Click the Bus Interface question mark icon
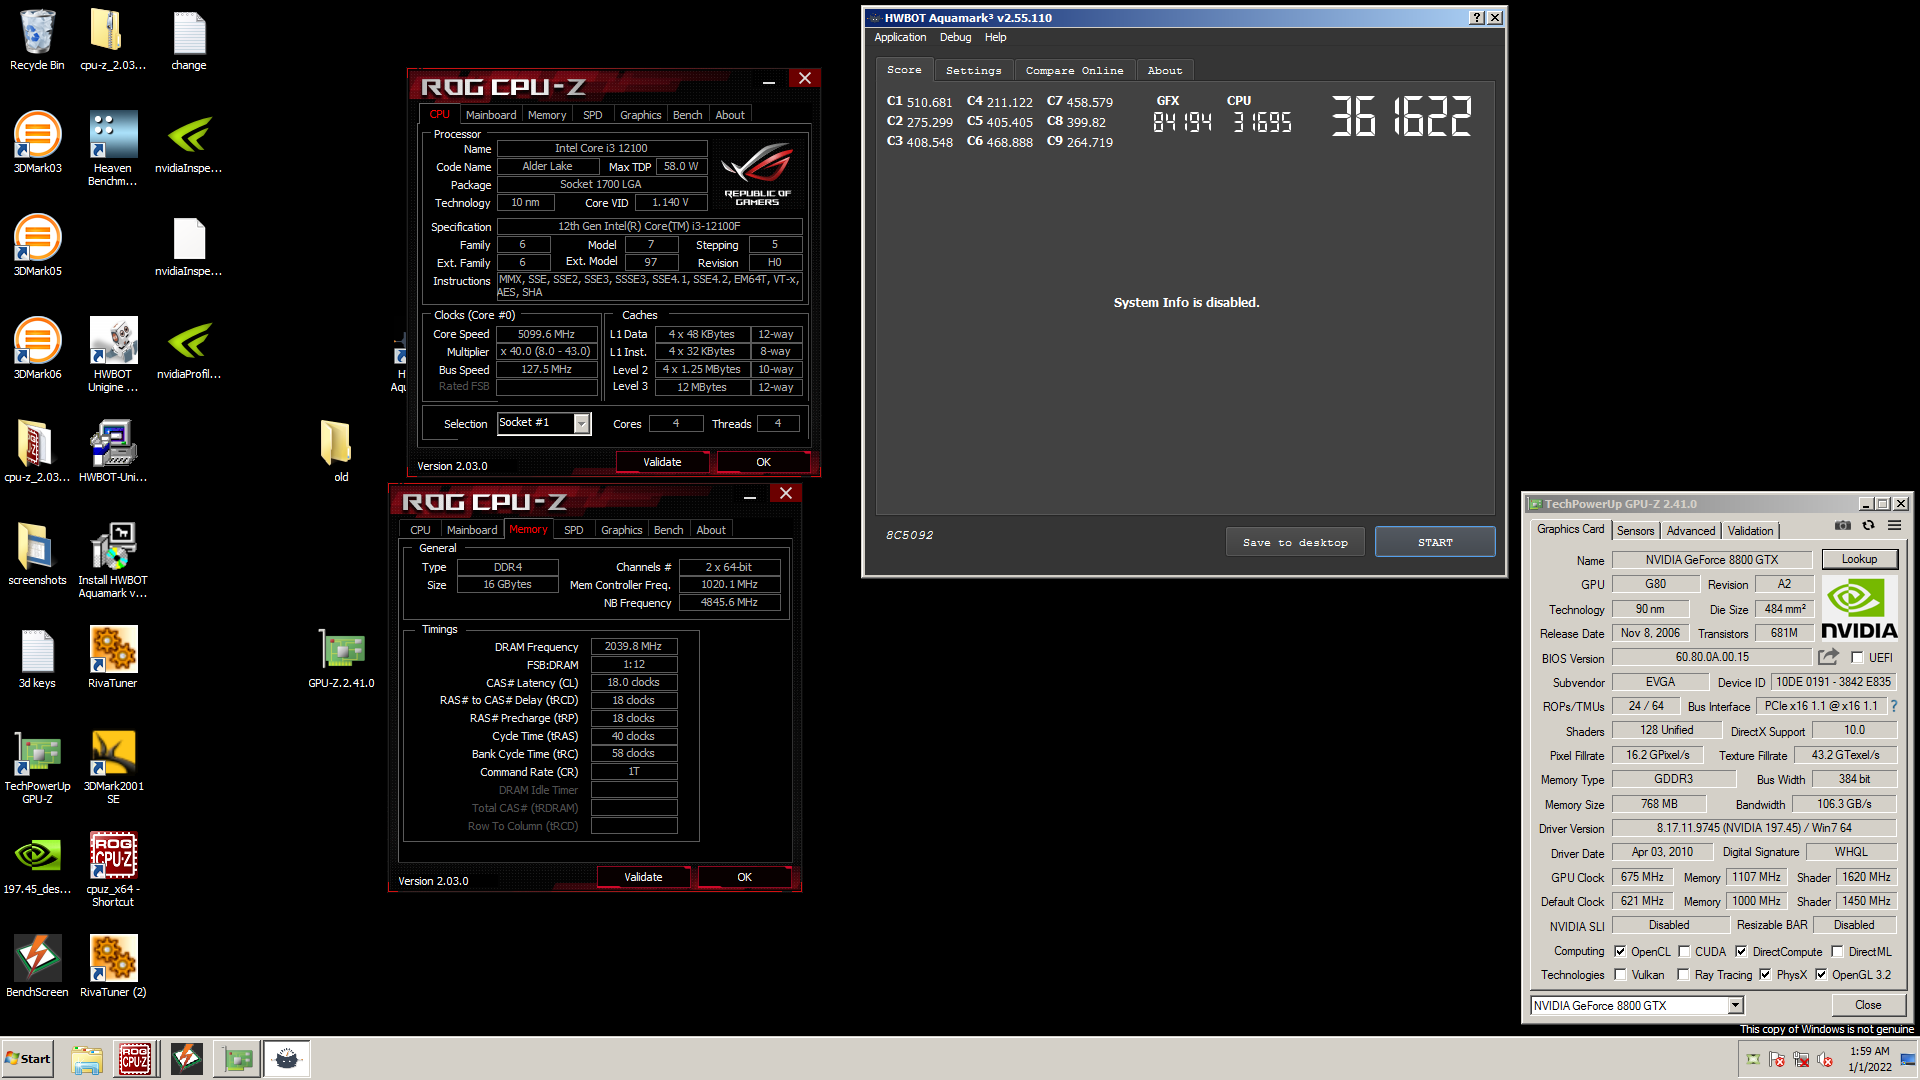 coord(1894,706)
